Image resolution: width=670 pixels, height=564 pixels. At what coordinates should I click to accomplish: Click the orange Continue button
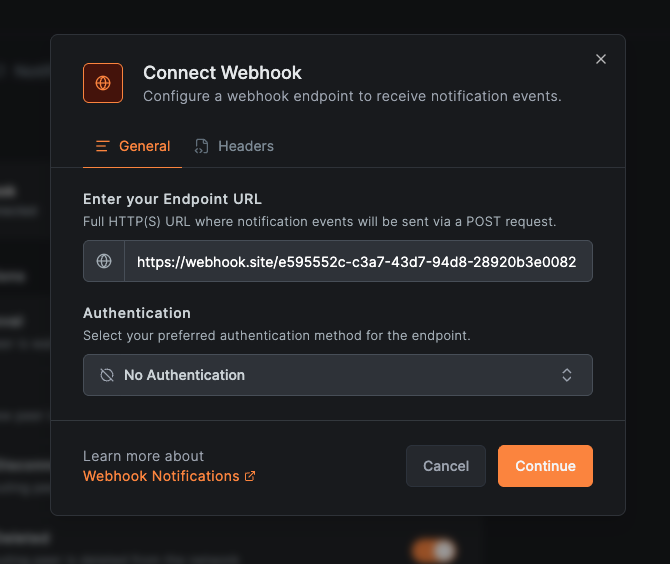click(x=545, y=466)
